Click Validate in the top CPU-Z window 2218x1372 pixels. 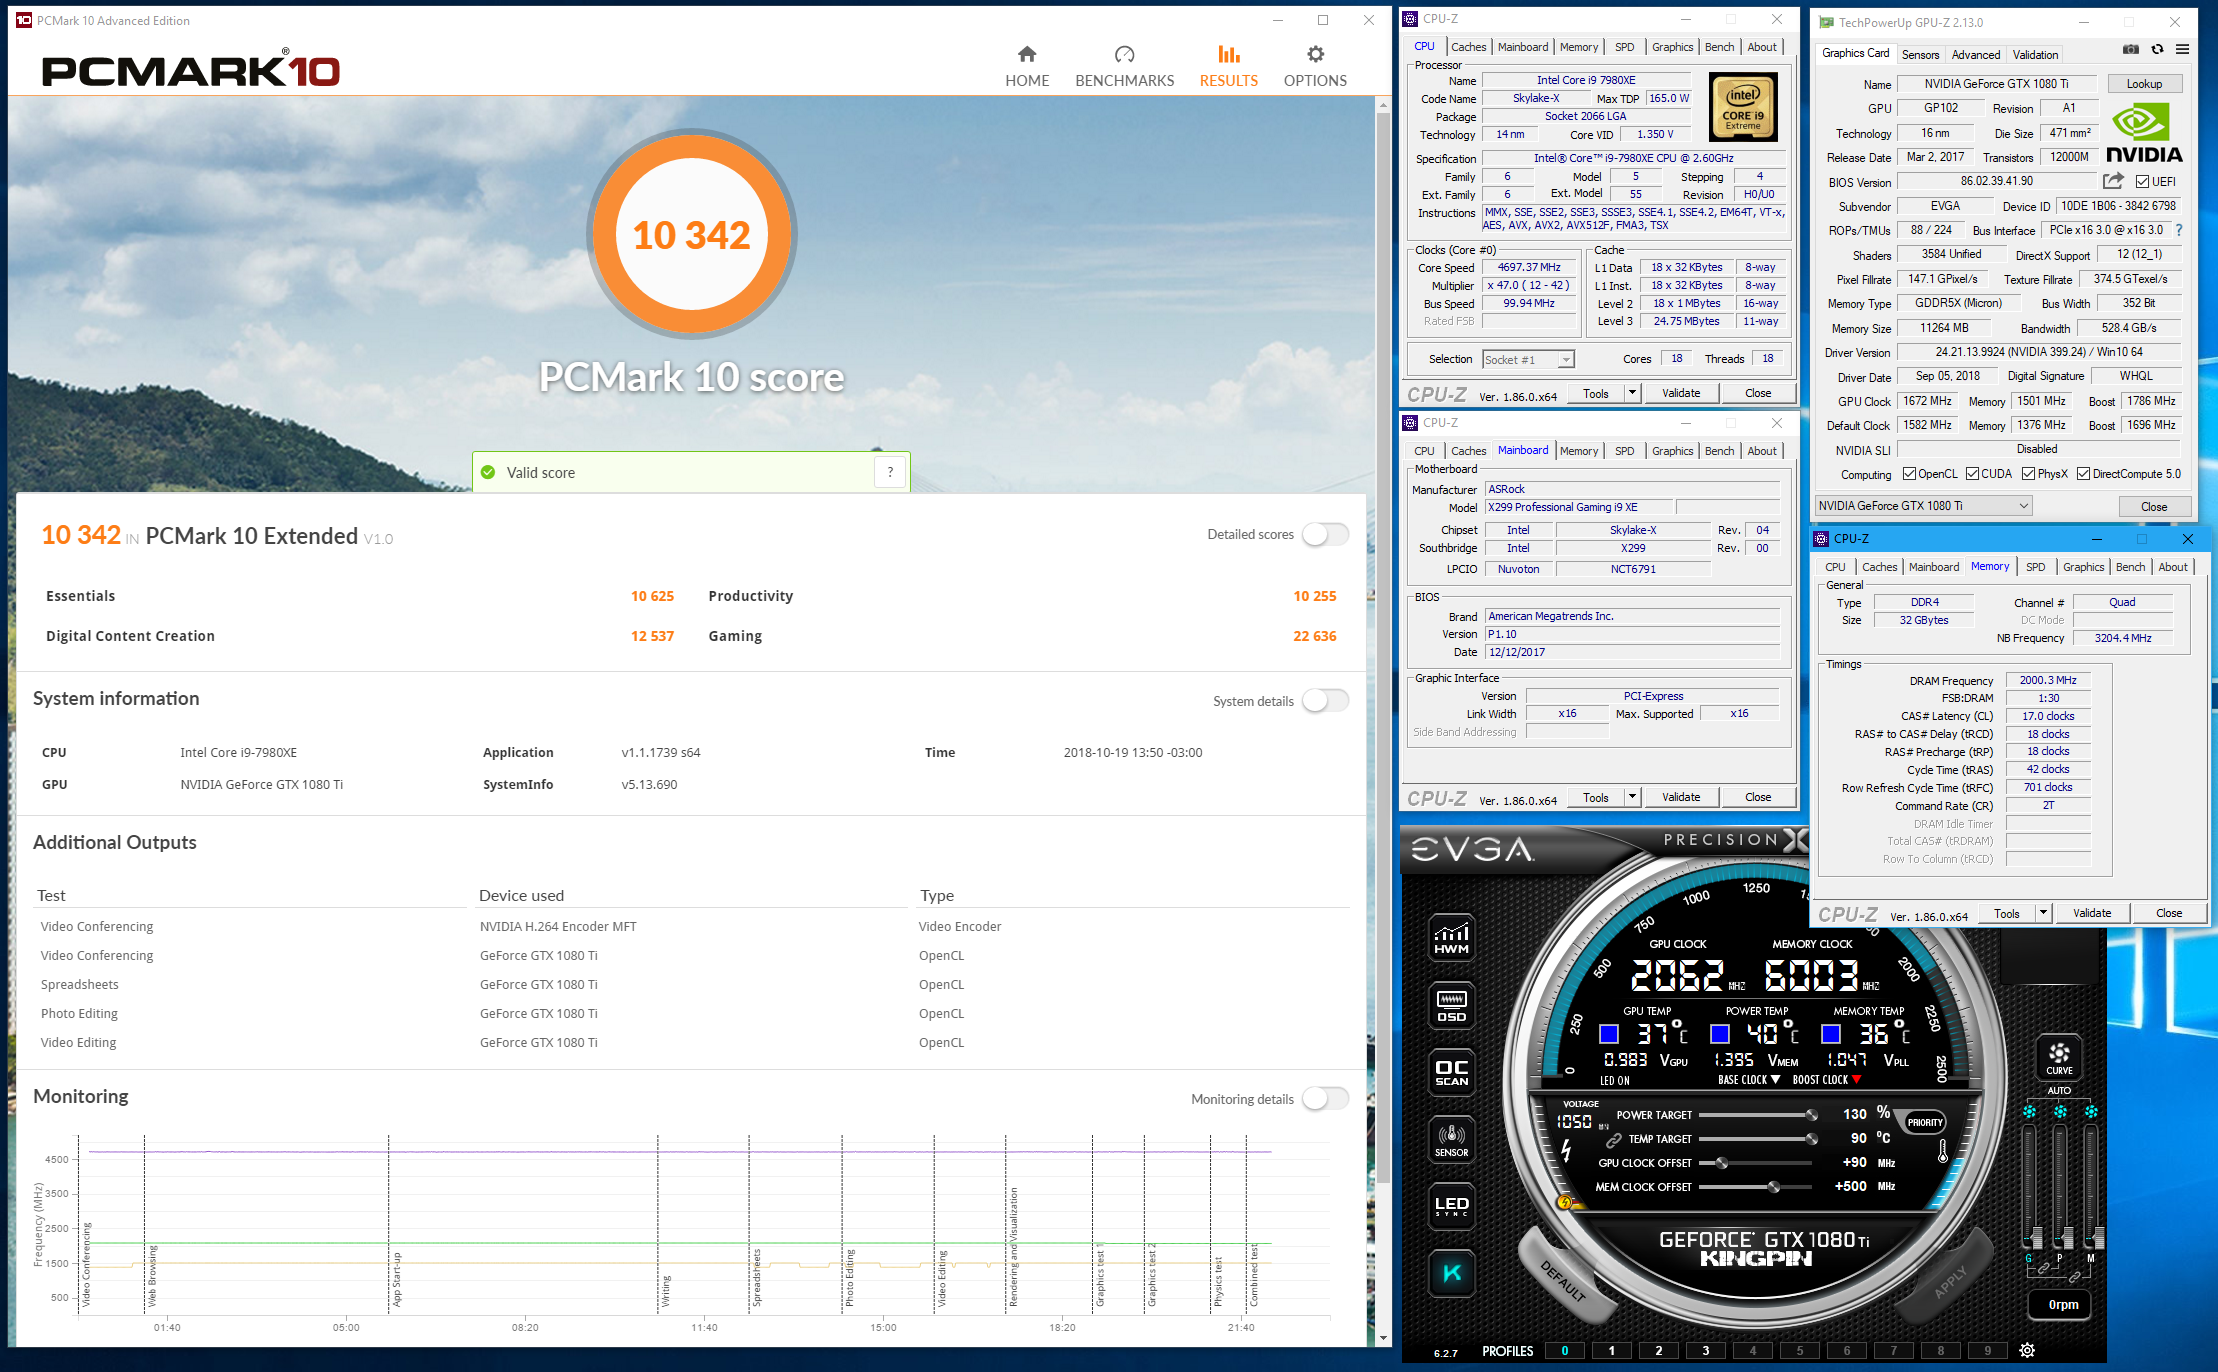click(x=1681, y=393)
